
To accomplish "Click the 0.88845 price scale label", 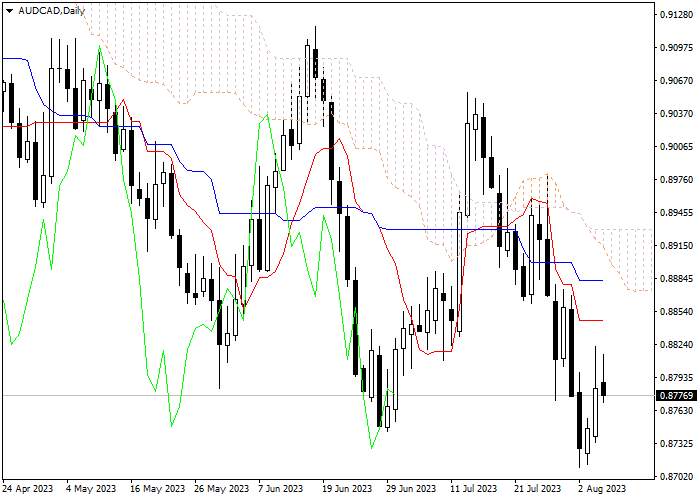I will click(678, 279).
